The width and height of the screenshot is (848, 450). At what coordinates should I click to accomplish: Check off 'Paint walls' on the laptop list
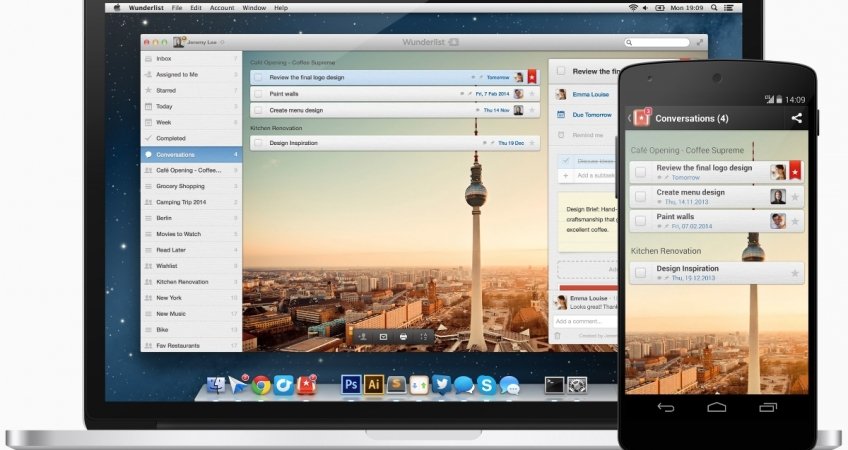[258, 94]
